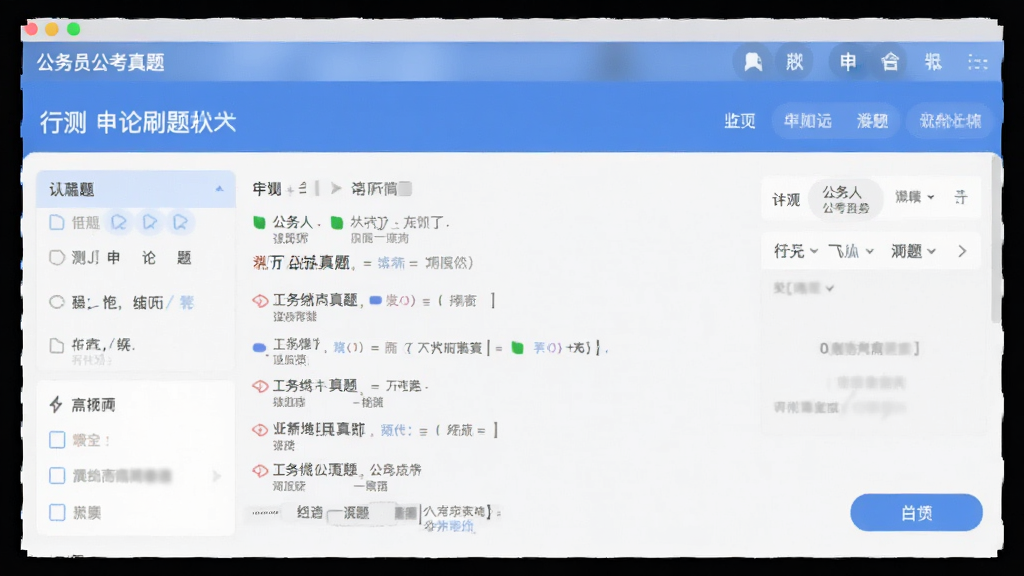Click the vertical scrollbar at the right edge
The height and width of the screenshot is (576, 1024).
click(x=996, y=238)
